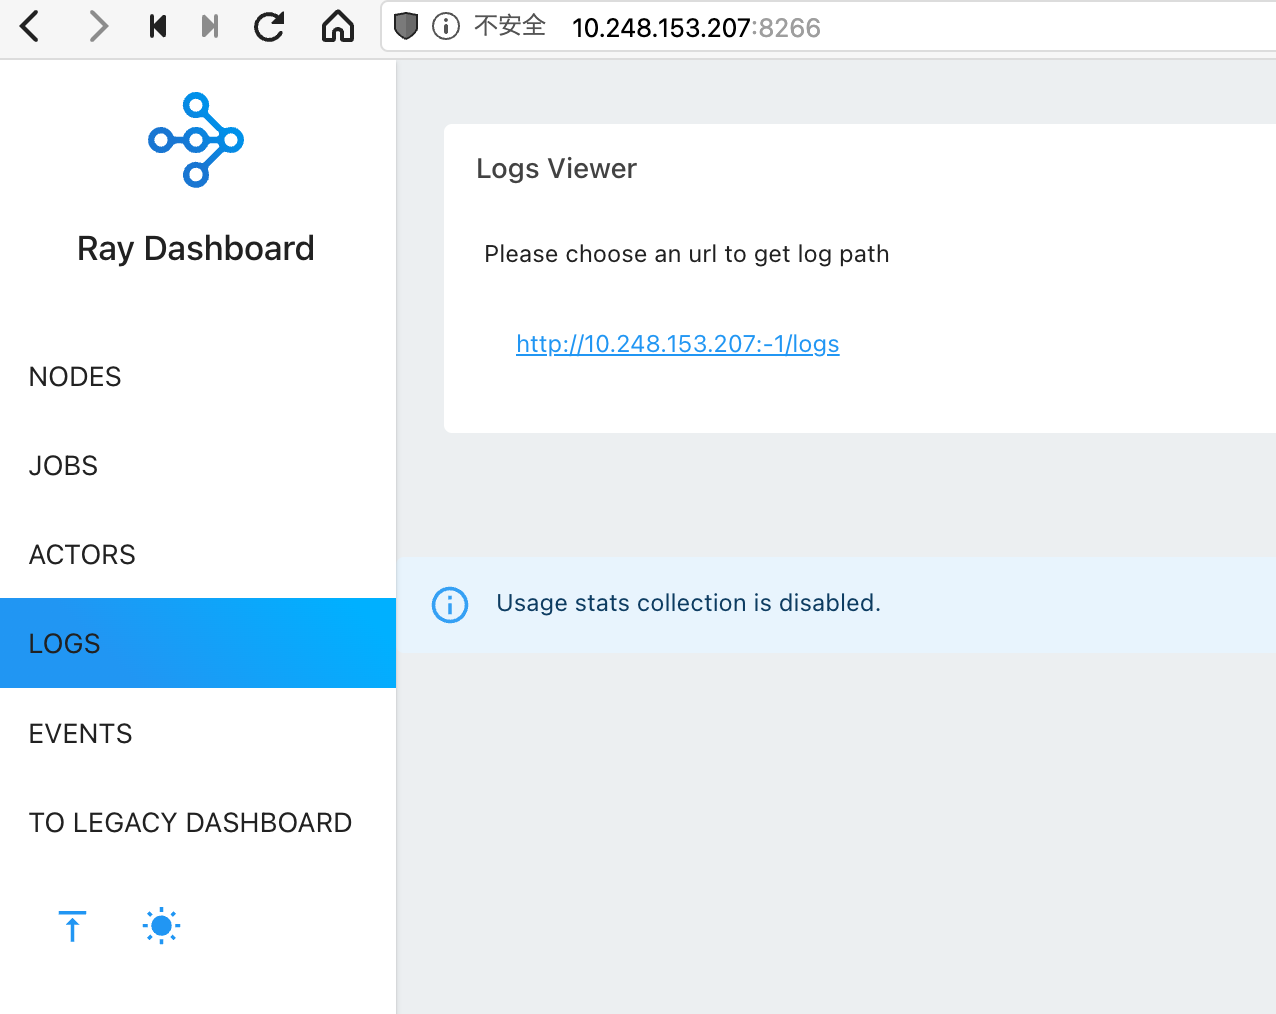Collapse the sidebar with the upward arrow icon

[72, 926]
